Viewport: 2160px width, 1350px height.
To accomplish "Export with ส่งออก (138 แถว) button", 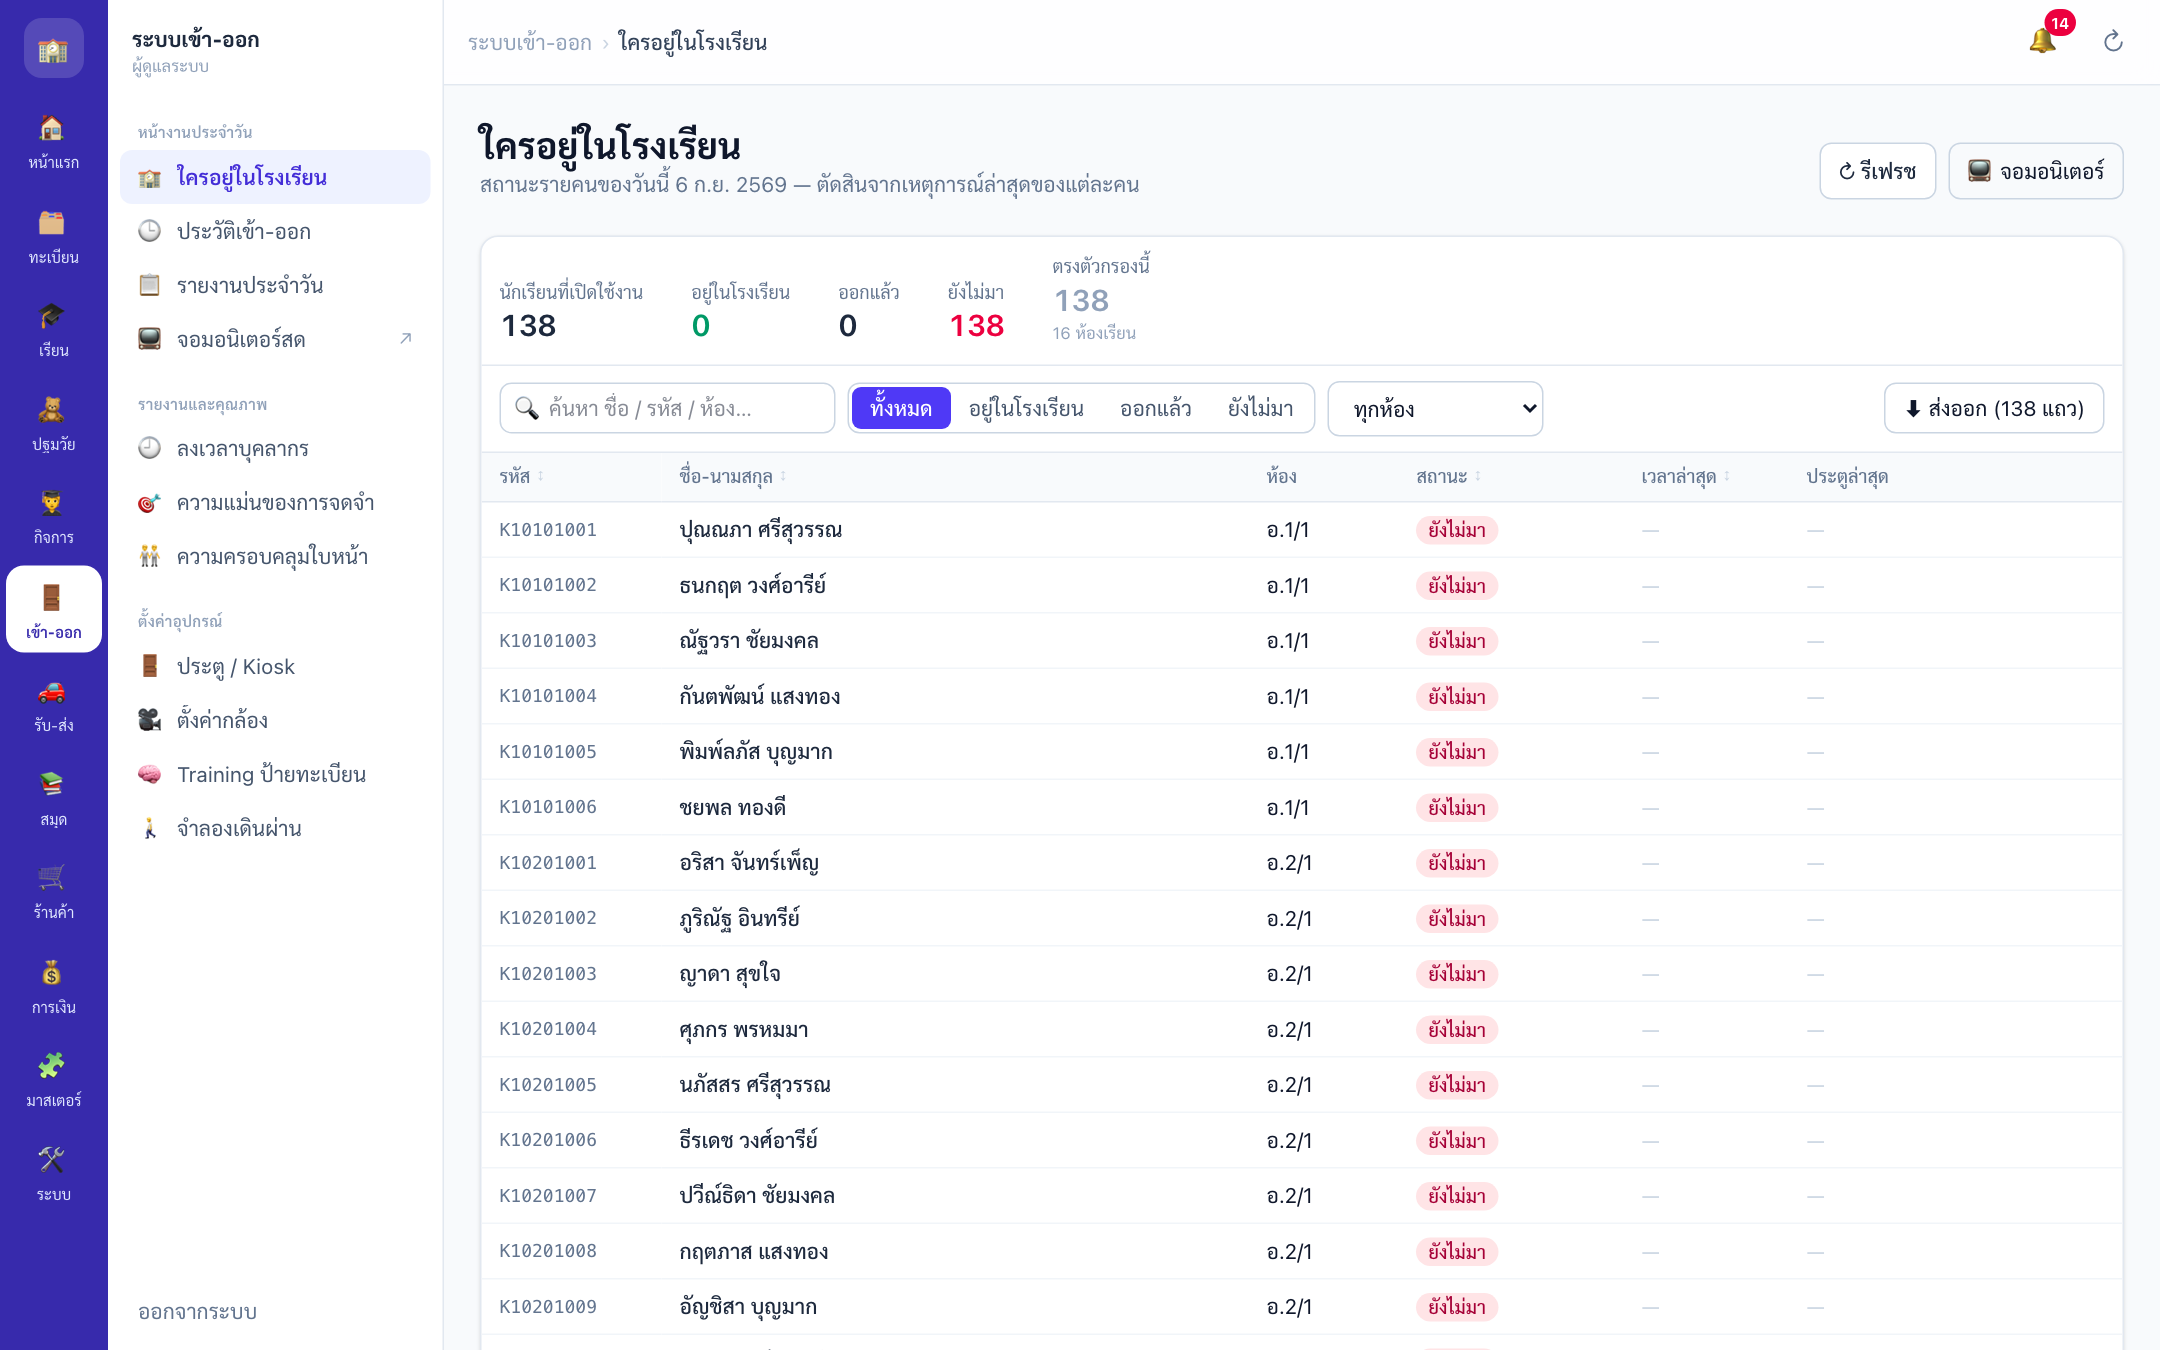I will 1994,408.
